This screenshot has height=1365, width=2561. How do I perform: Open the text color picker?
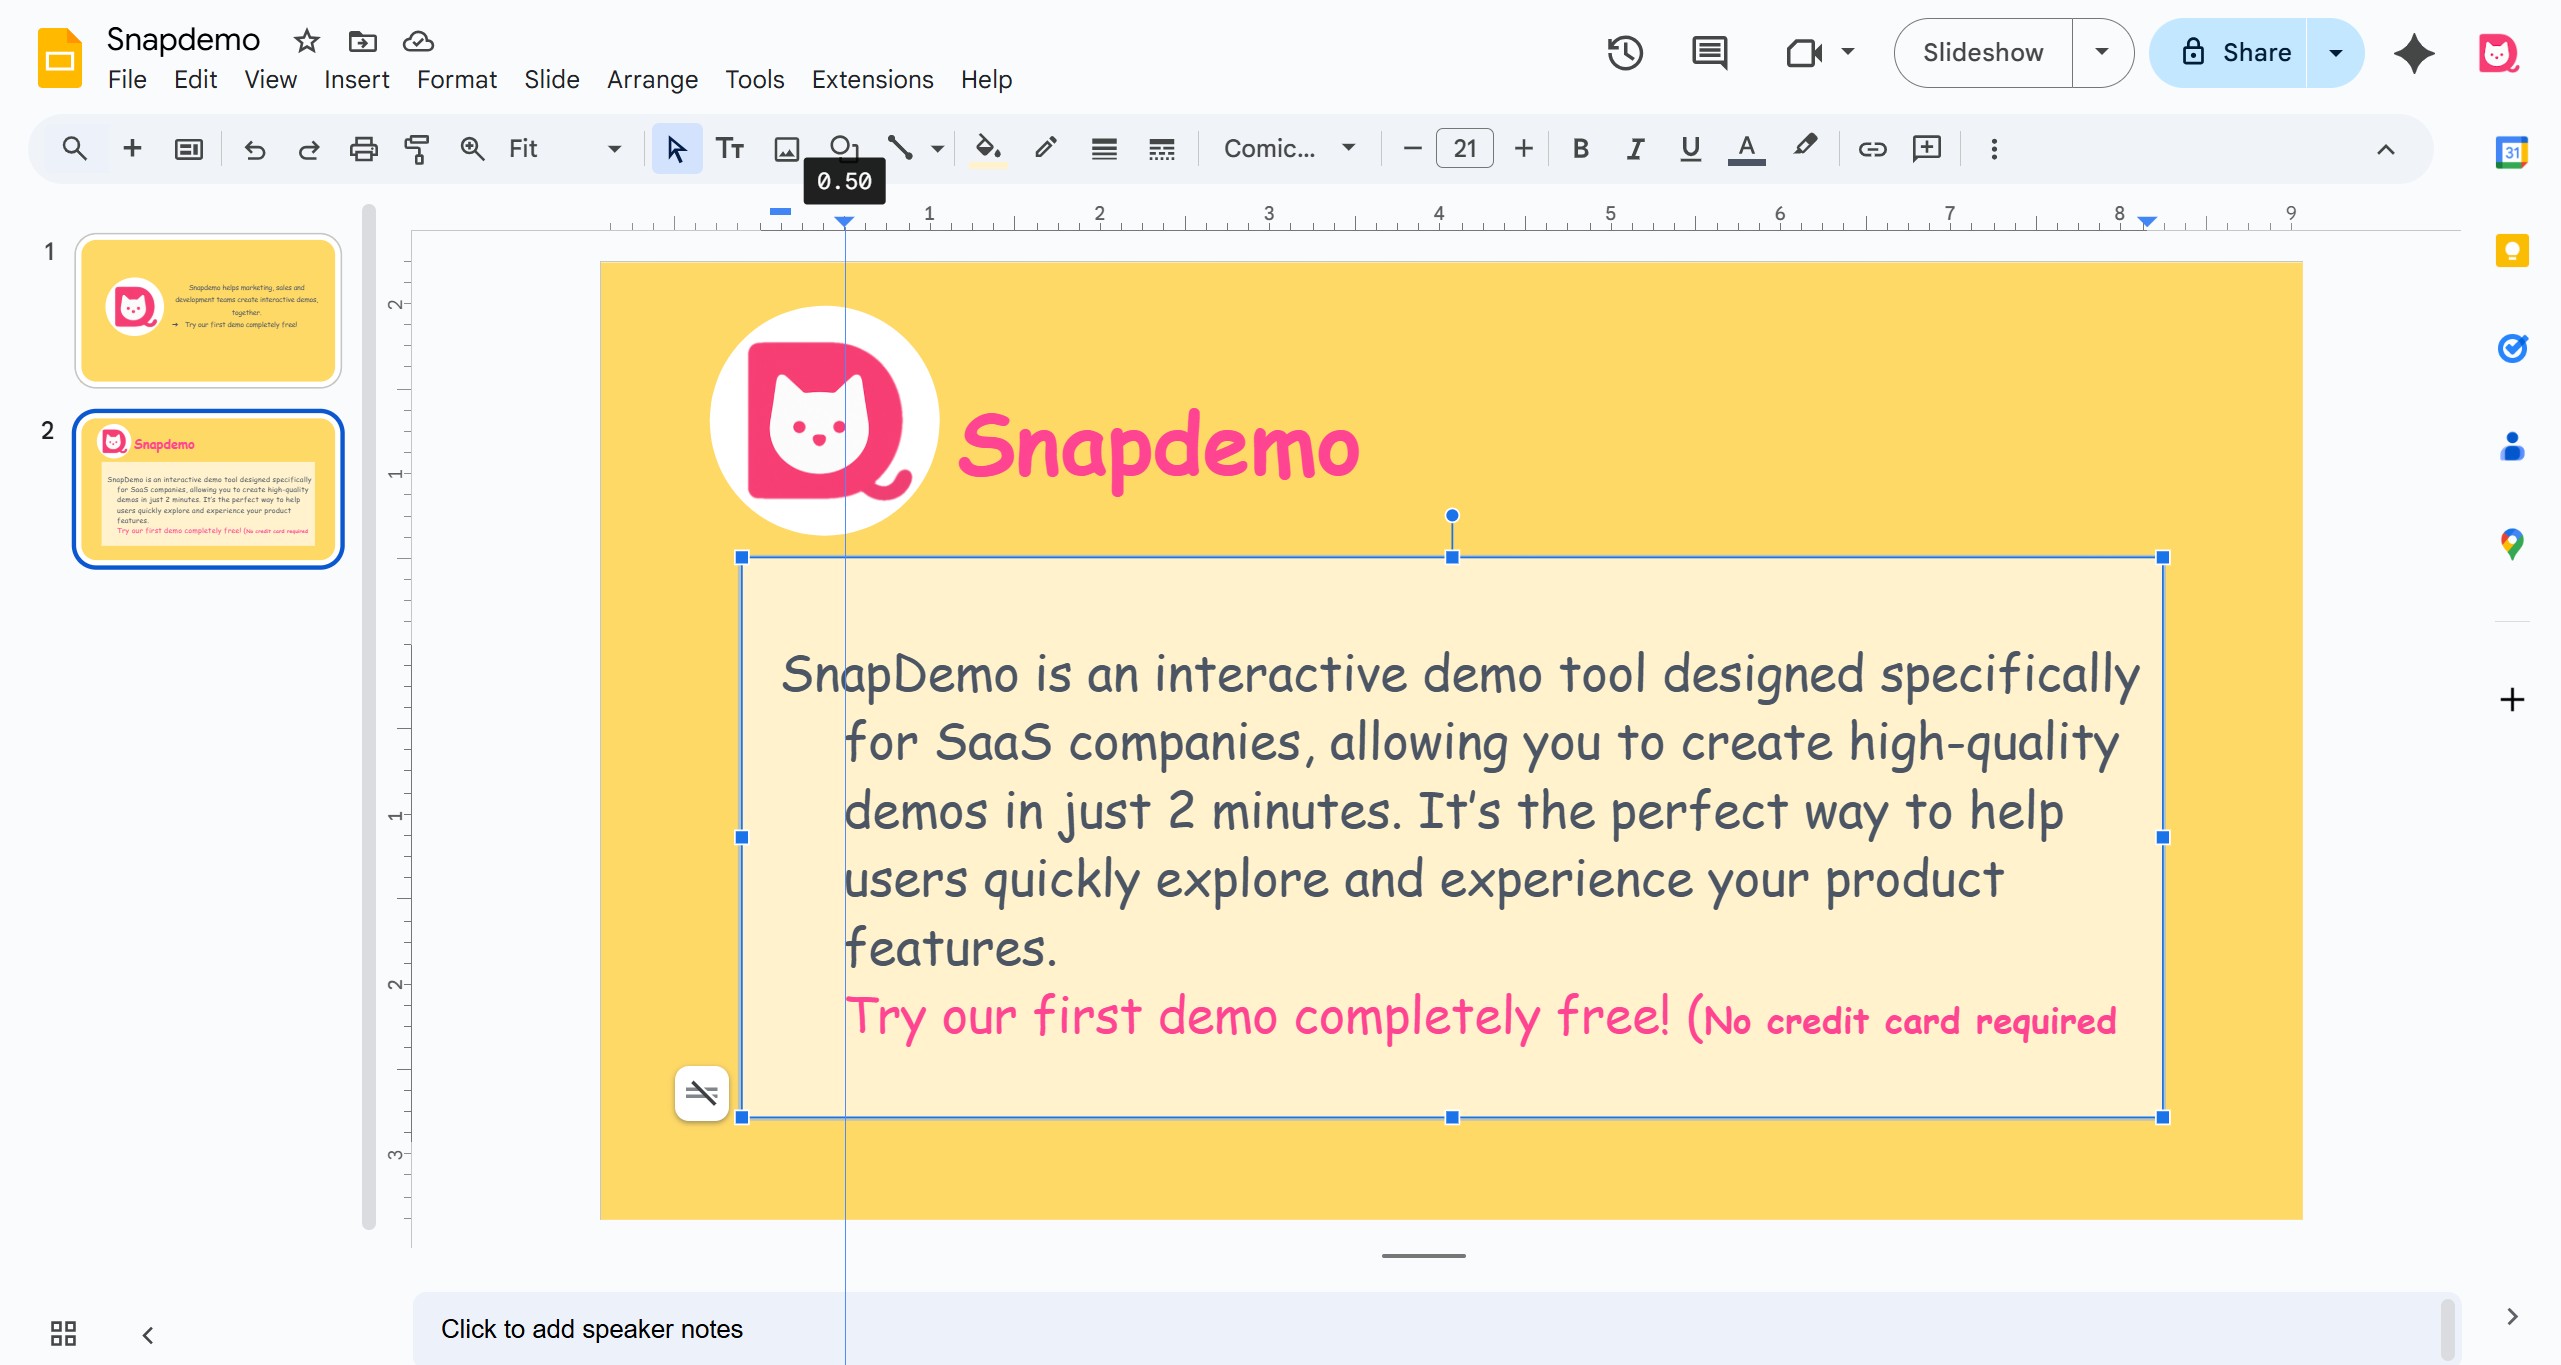point(1746,149)
